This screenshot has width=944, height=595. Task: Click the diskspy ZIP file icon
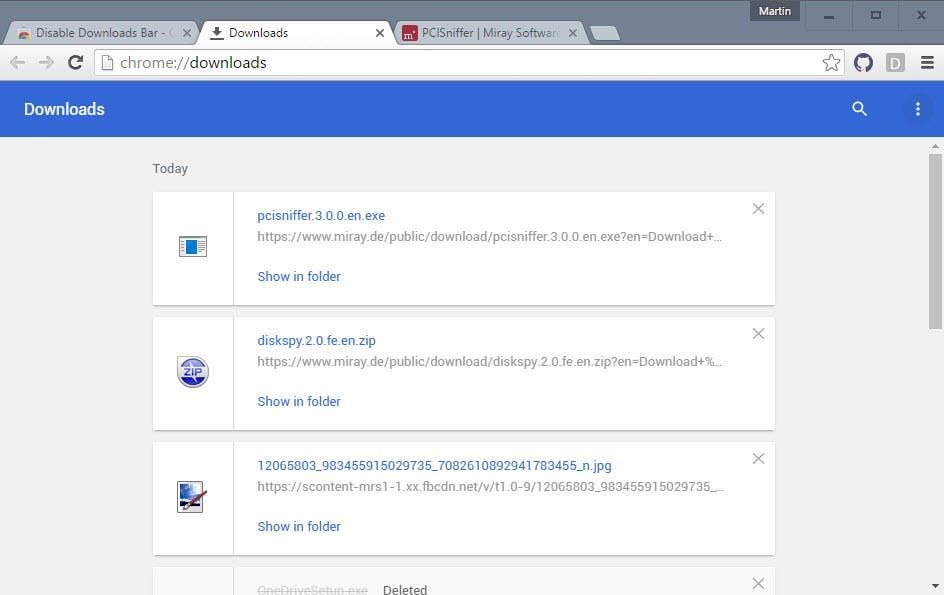click(x=193, y=372)
